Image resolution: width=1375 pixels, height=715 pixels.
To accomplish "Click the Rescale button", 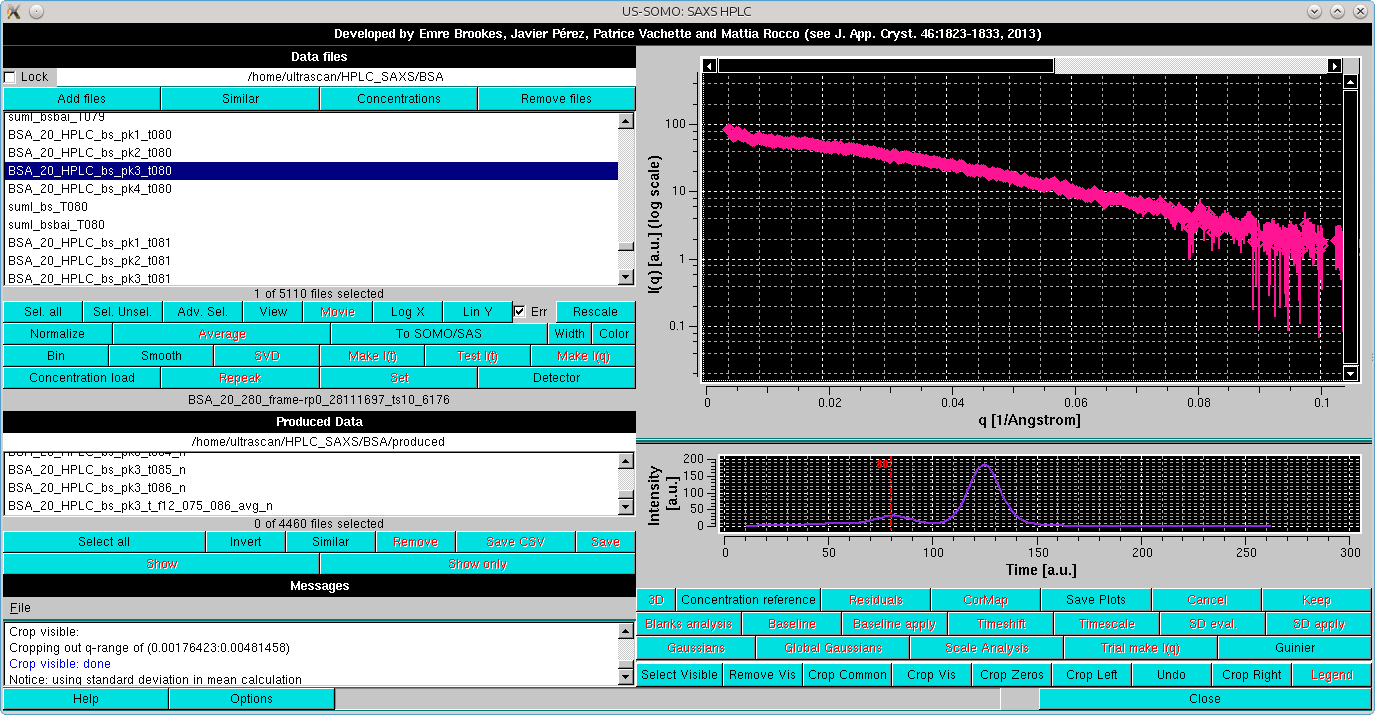I will point(595,312).
